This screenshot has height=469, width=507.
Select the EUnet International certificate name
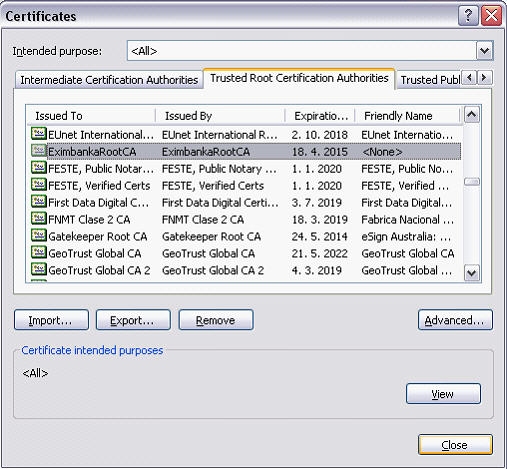click(x=101, y=135)
